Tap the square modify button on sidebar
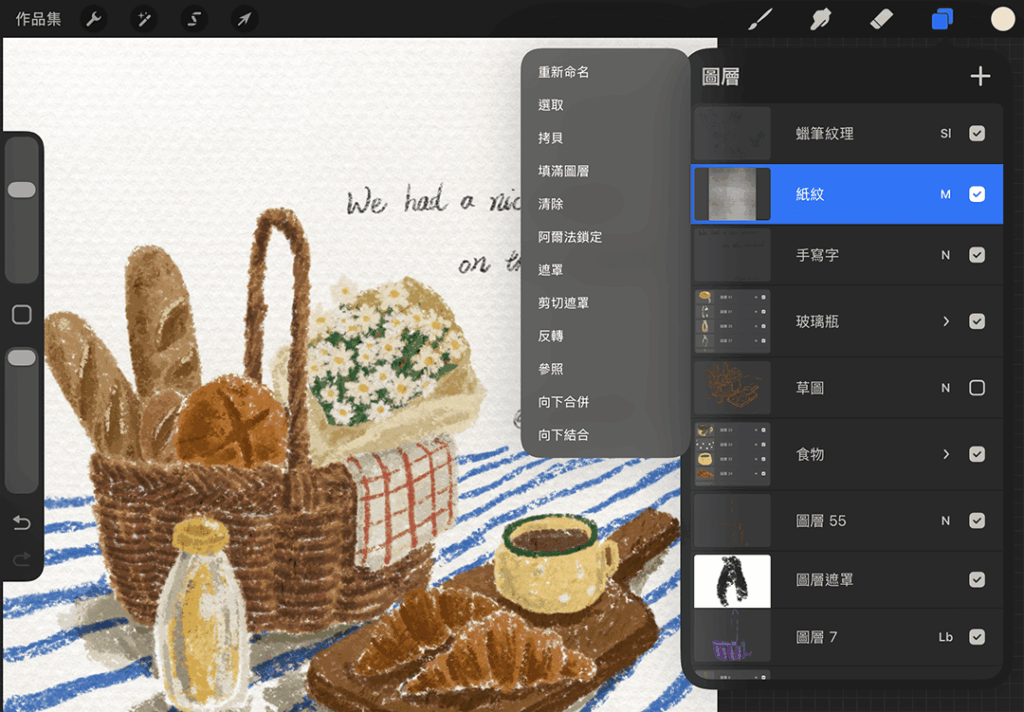The width and height of the screenshot is (1024, 712). click(x=22, y=315)
